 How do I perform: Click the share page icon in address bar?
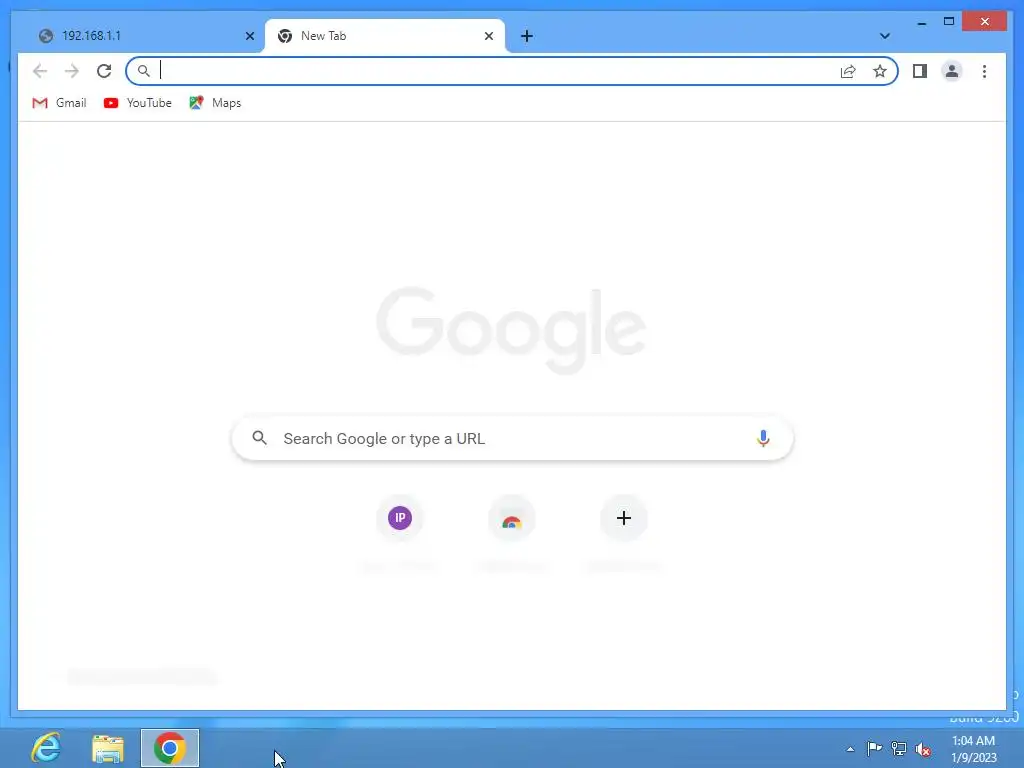[x=848, y=71]
